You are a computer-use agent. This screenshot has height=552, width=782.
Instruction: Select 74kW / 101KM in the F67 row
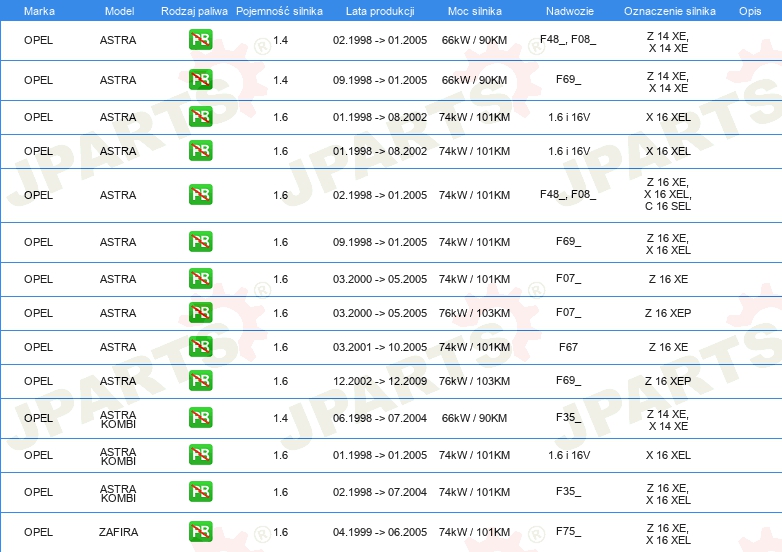tap(474, 347)
